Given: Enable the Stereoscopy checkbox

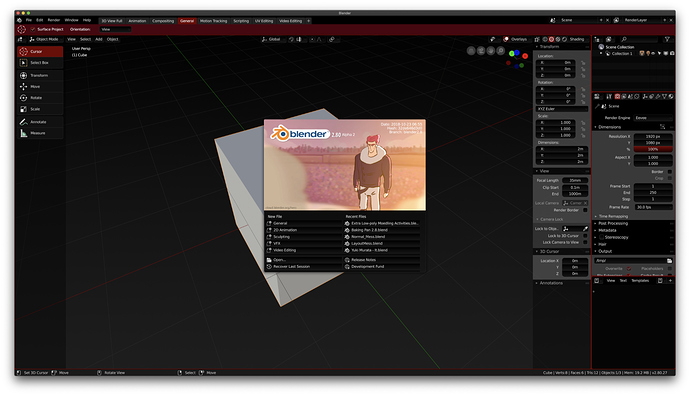Looking at the screenshot, I should pyautogui.click(x=601, y=237).
